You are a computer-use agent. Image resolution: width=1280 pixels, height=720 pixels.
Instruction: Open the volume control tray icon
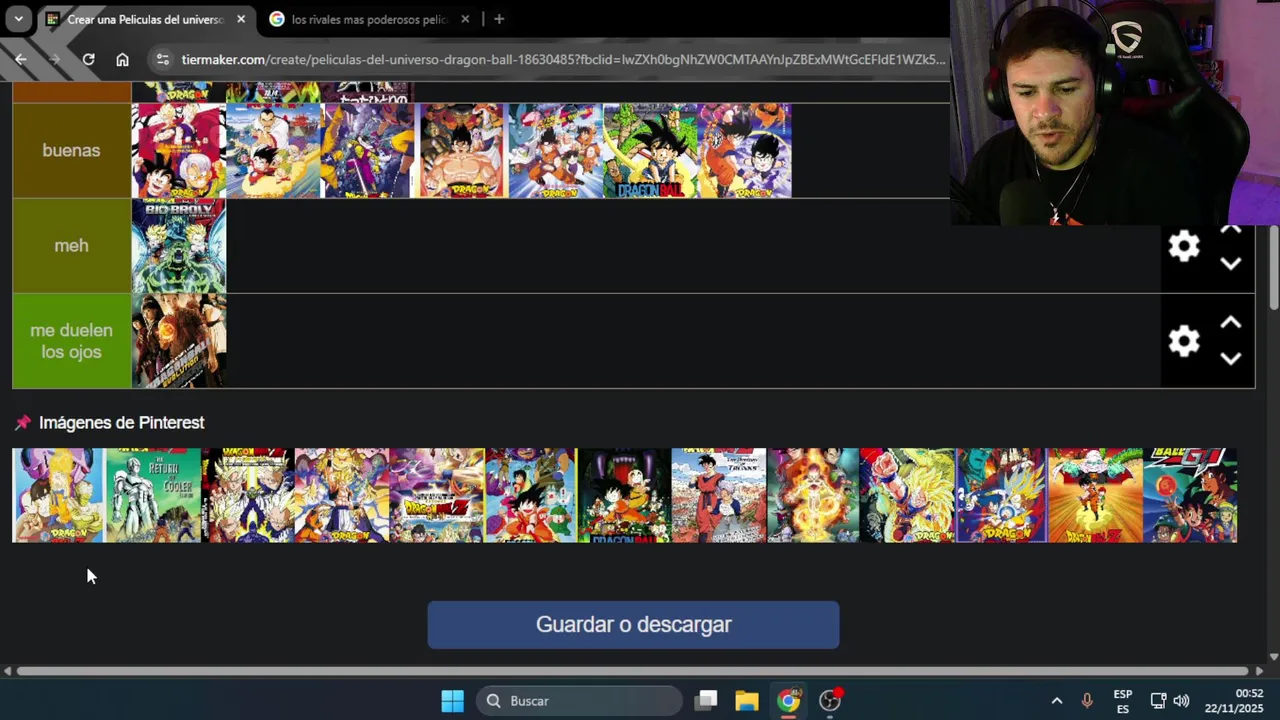pyautogui.click(x=1181, y=701)
